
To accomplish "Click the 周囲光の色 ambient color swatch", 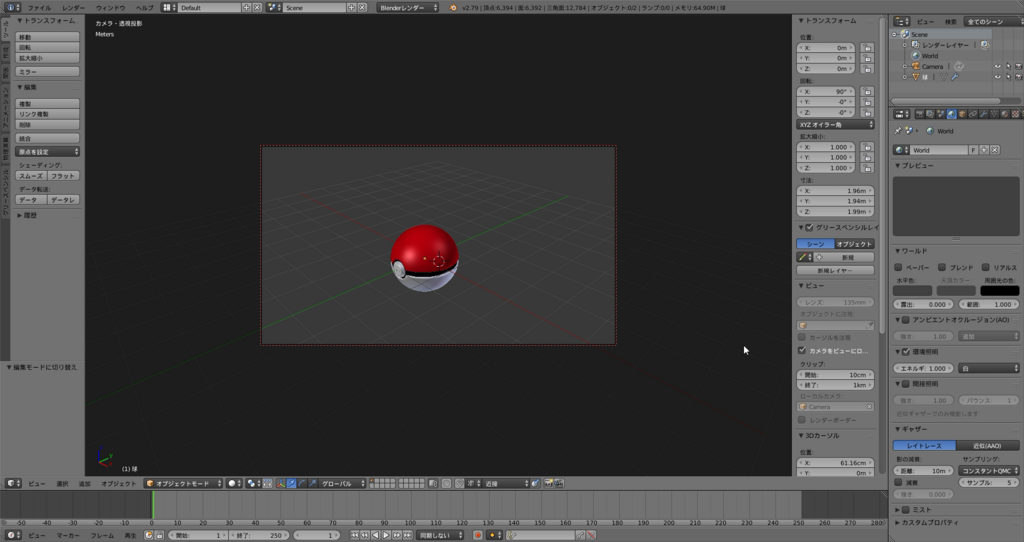I will pyautogui.click(x=999, y=291).
